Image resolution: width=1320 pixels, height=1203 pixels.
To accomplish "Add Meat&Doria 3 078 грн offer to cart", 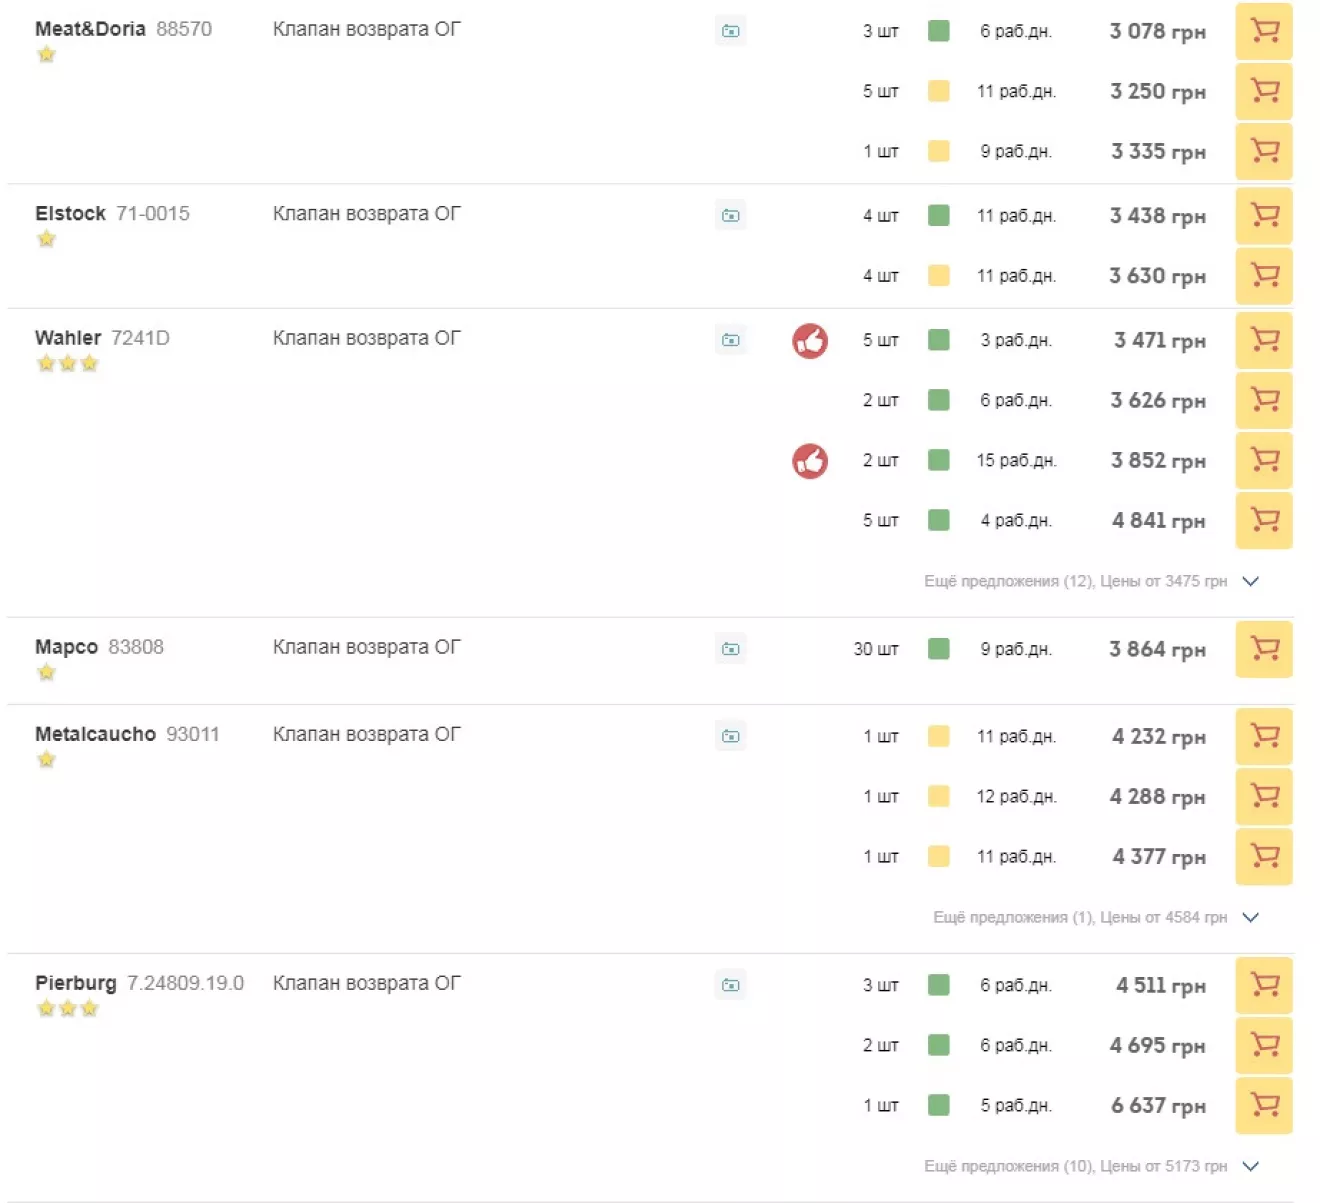I will tap(1264, 31).
